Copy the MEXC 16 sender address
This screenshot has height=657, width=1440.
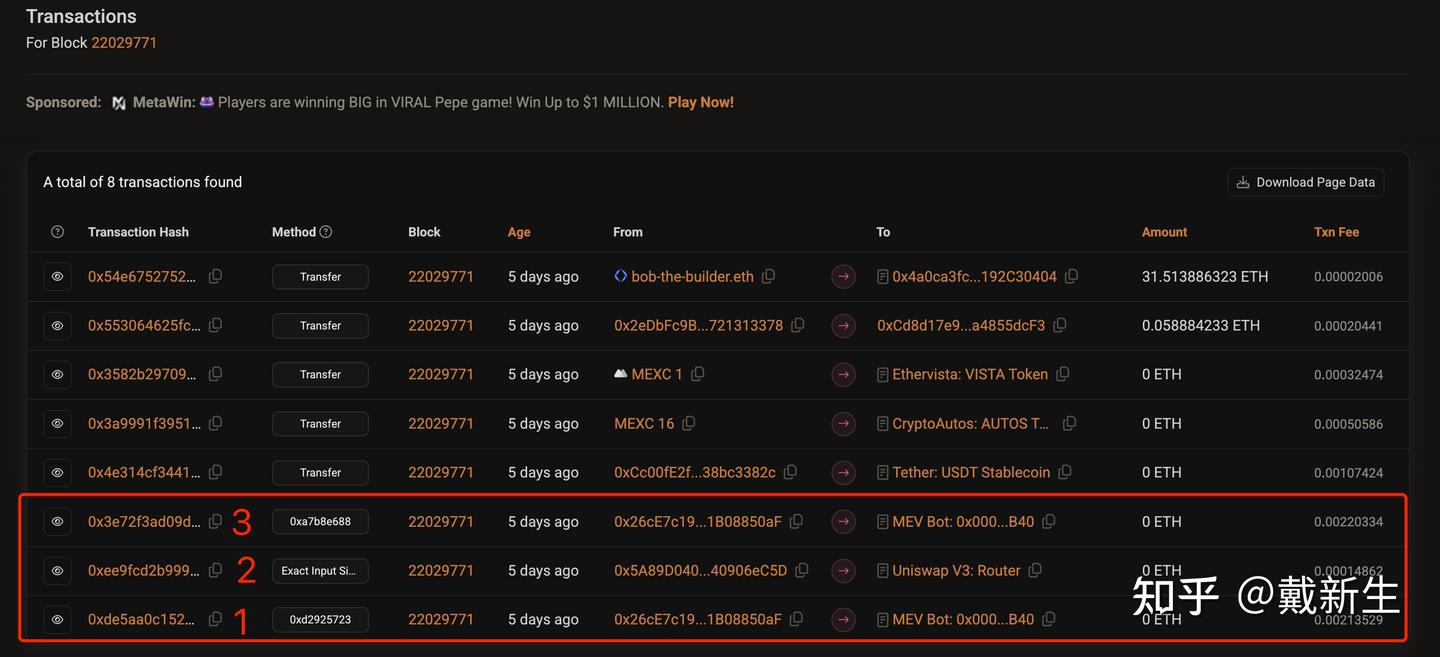pyautogui.click(x=689, y=424)
